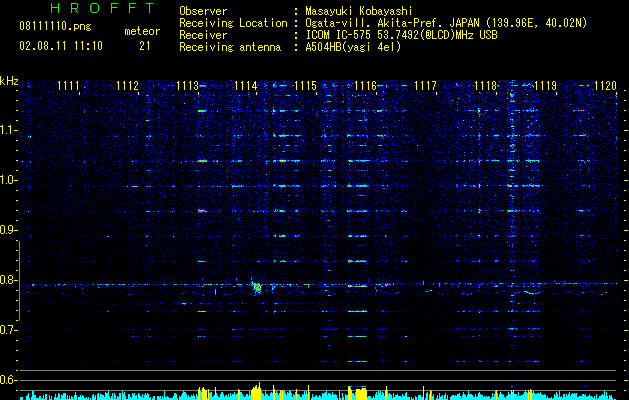Click the meteor count label
629x400 pixels.
tap(142, 31)
